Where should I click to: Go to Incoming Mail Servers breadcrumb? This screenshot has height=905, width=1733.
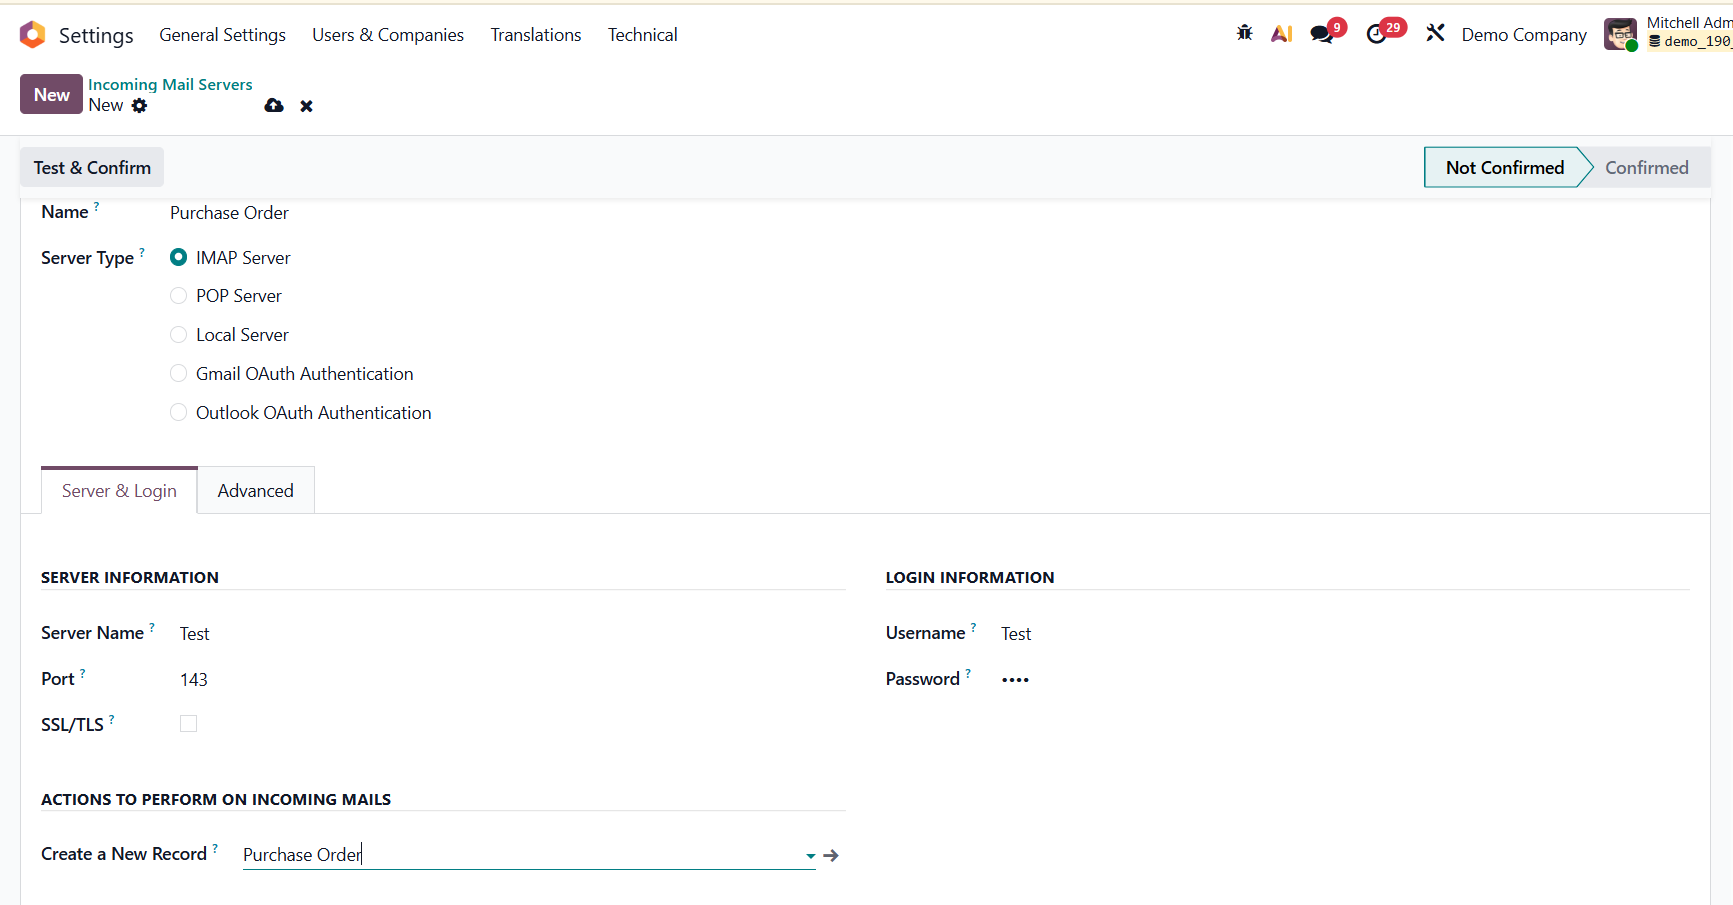tap(170, 85)
